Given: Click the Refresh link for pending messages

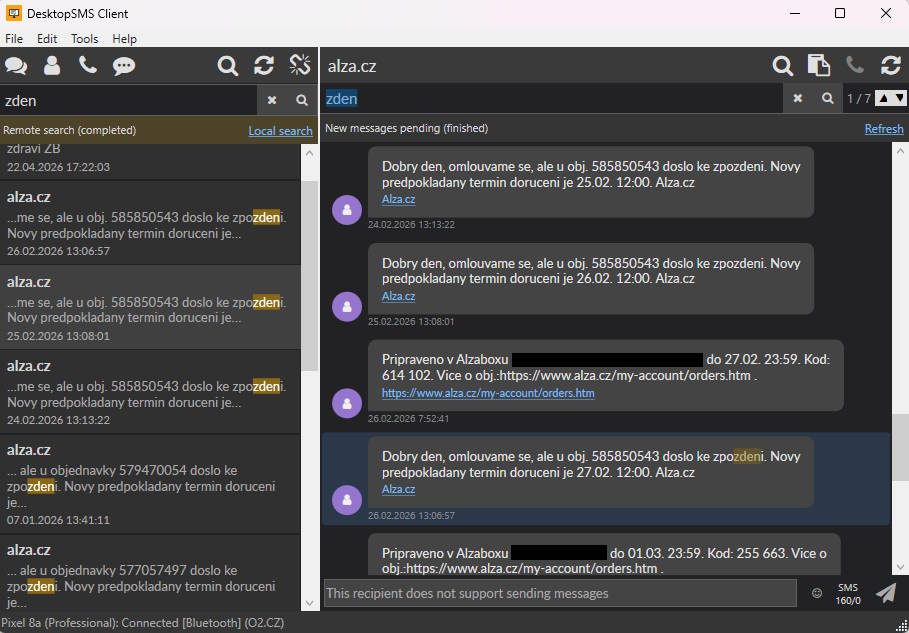Looking at the screenshot, I should pos(883,129).
